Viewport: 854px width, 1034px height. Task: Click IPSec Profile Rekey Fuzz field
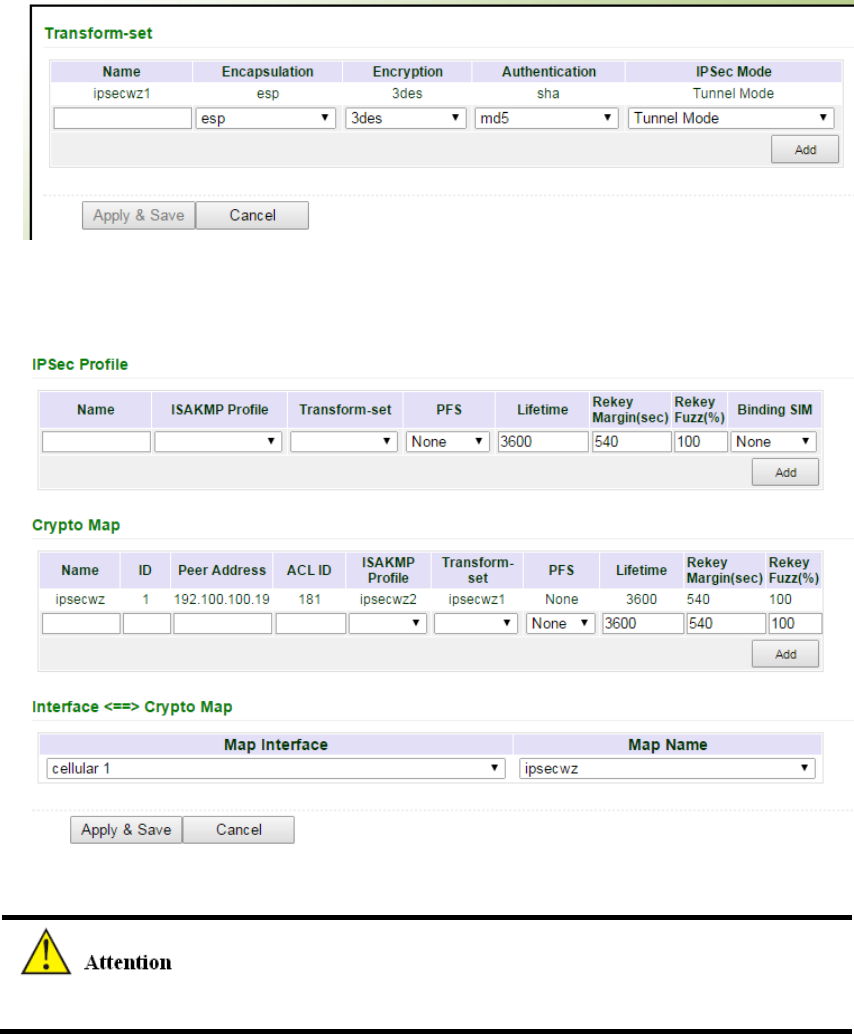(x=700, y=442)
